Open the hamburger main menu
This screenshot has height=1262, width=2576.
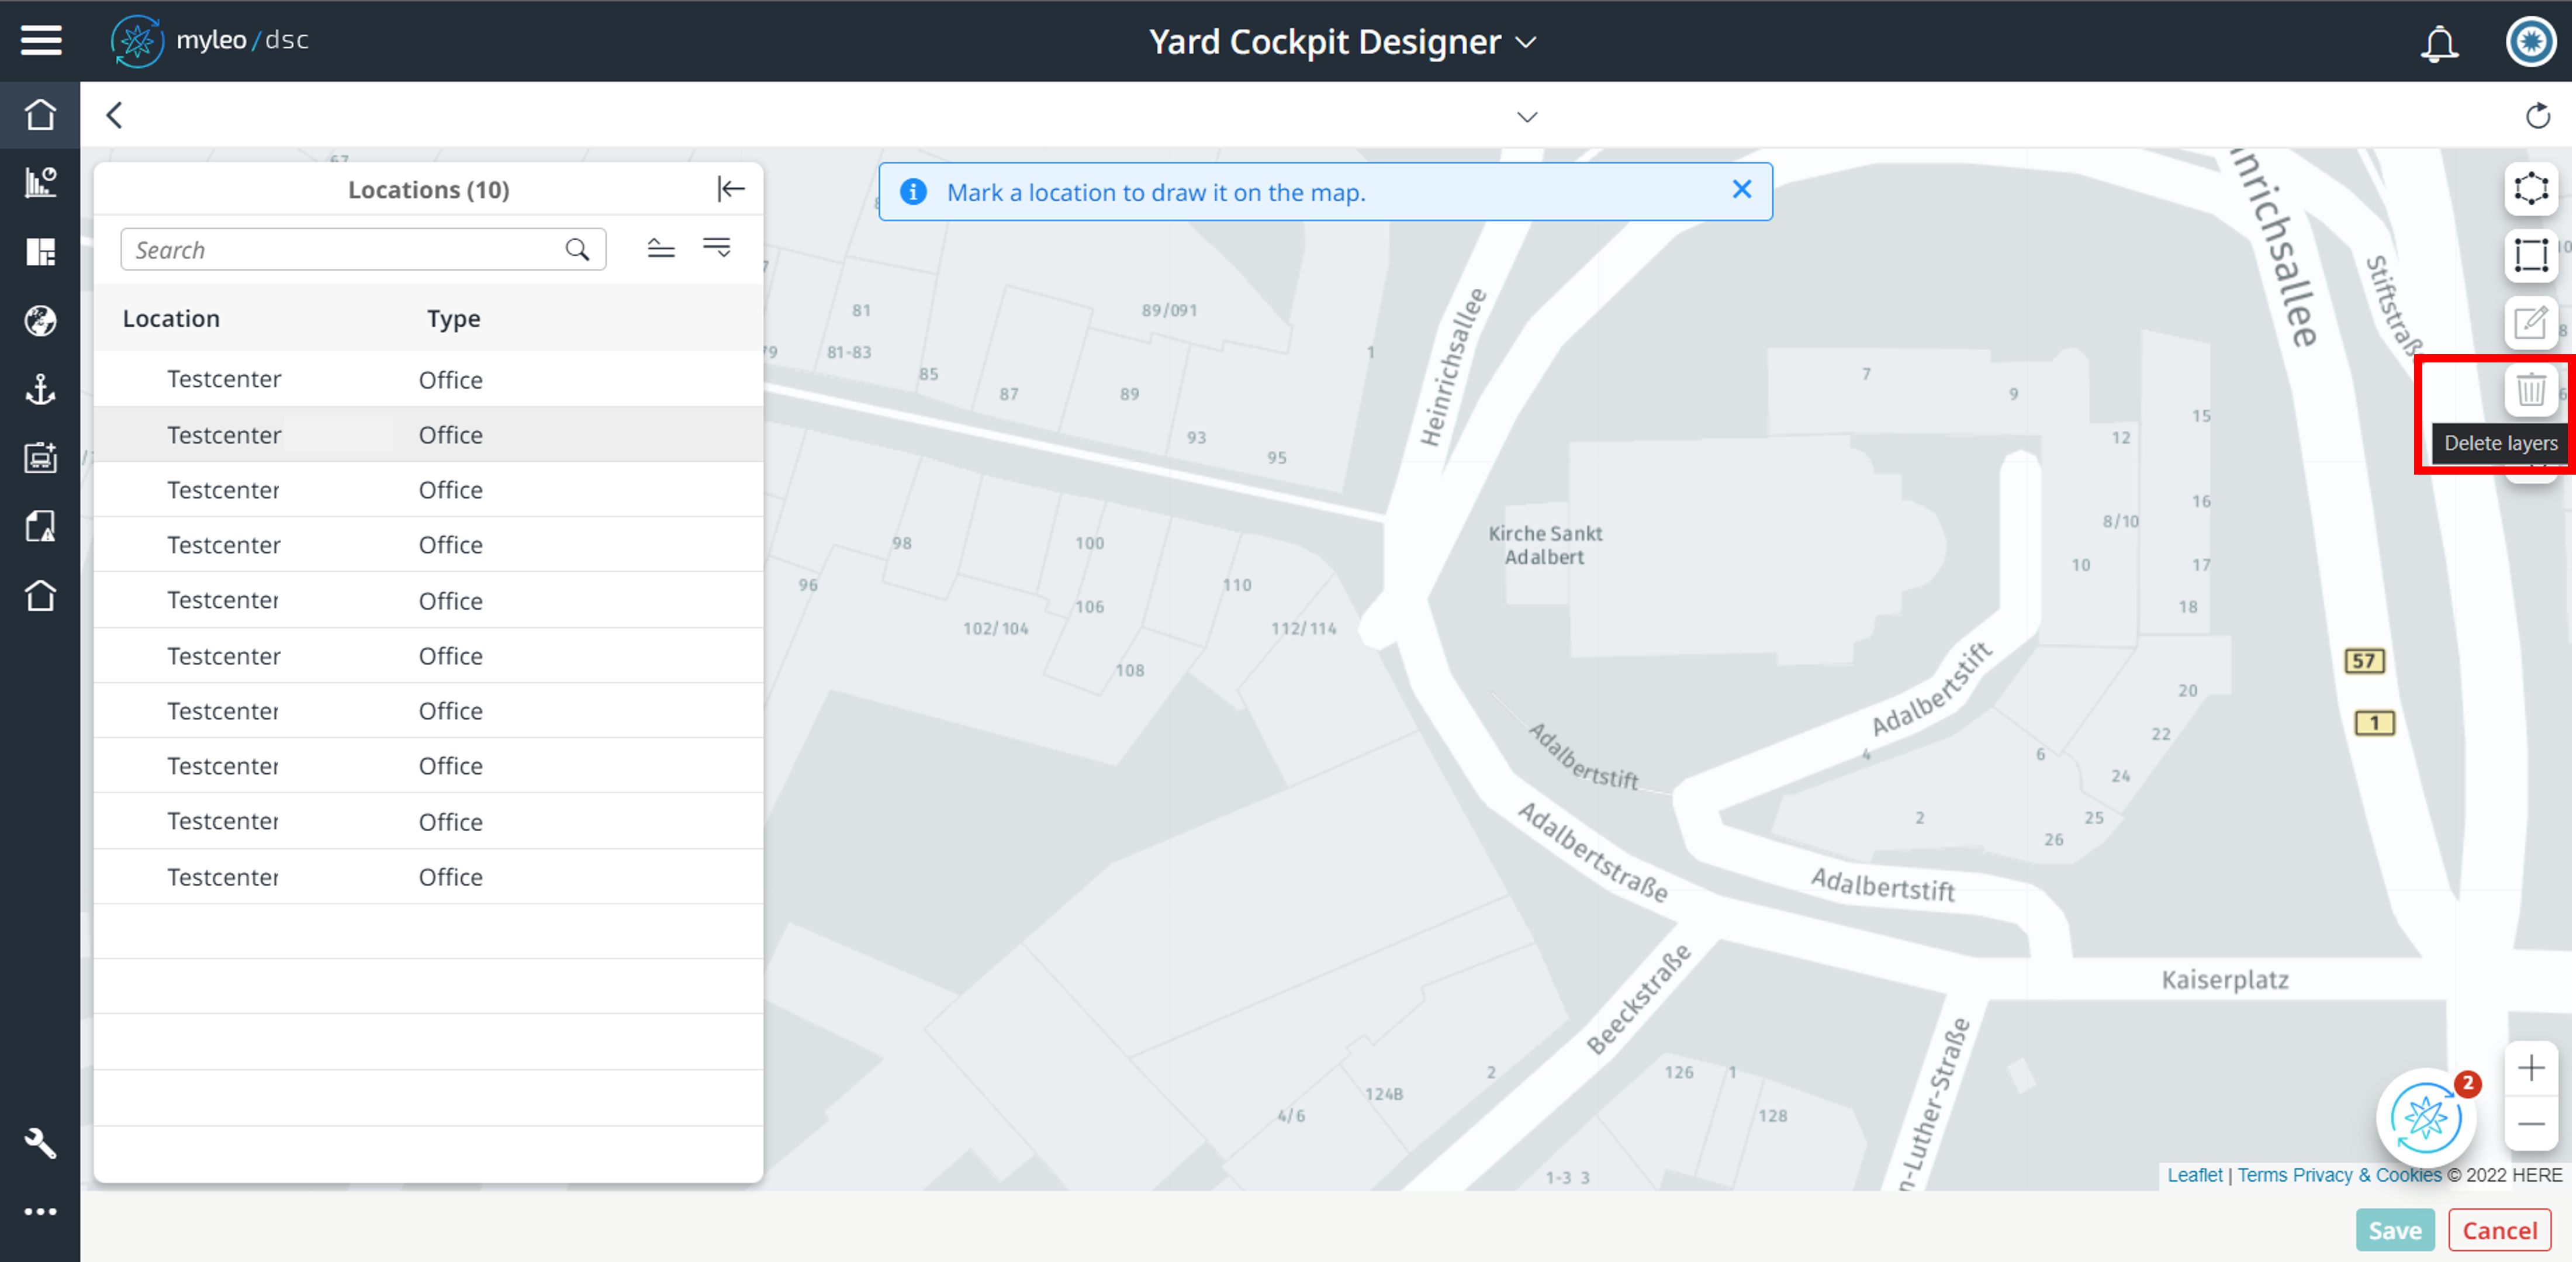click(41, 40)
